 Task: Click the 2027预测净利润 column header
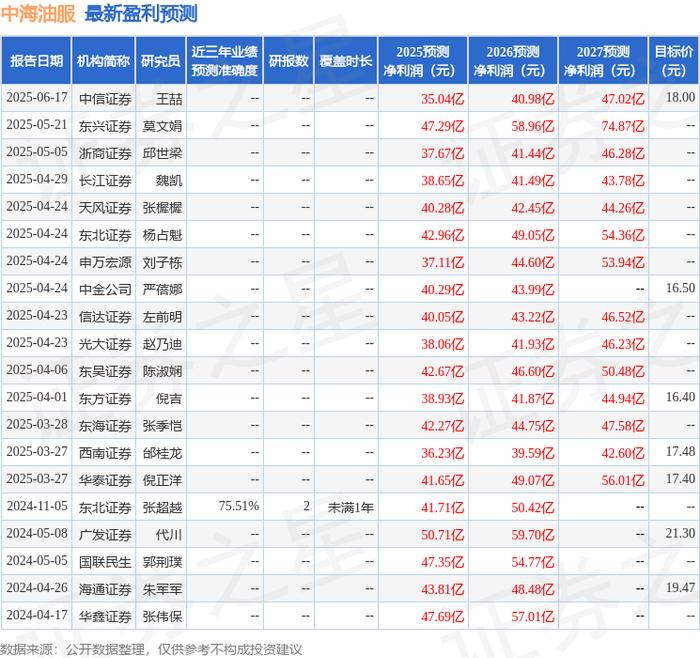(x=603, y=61)
